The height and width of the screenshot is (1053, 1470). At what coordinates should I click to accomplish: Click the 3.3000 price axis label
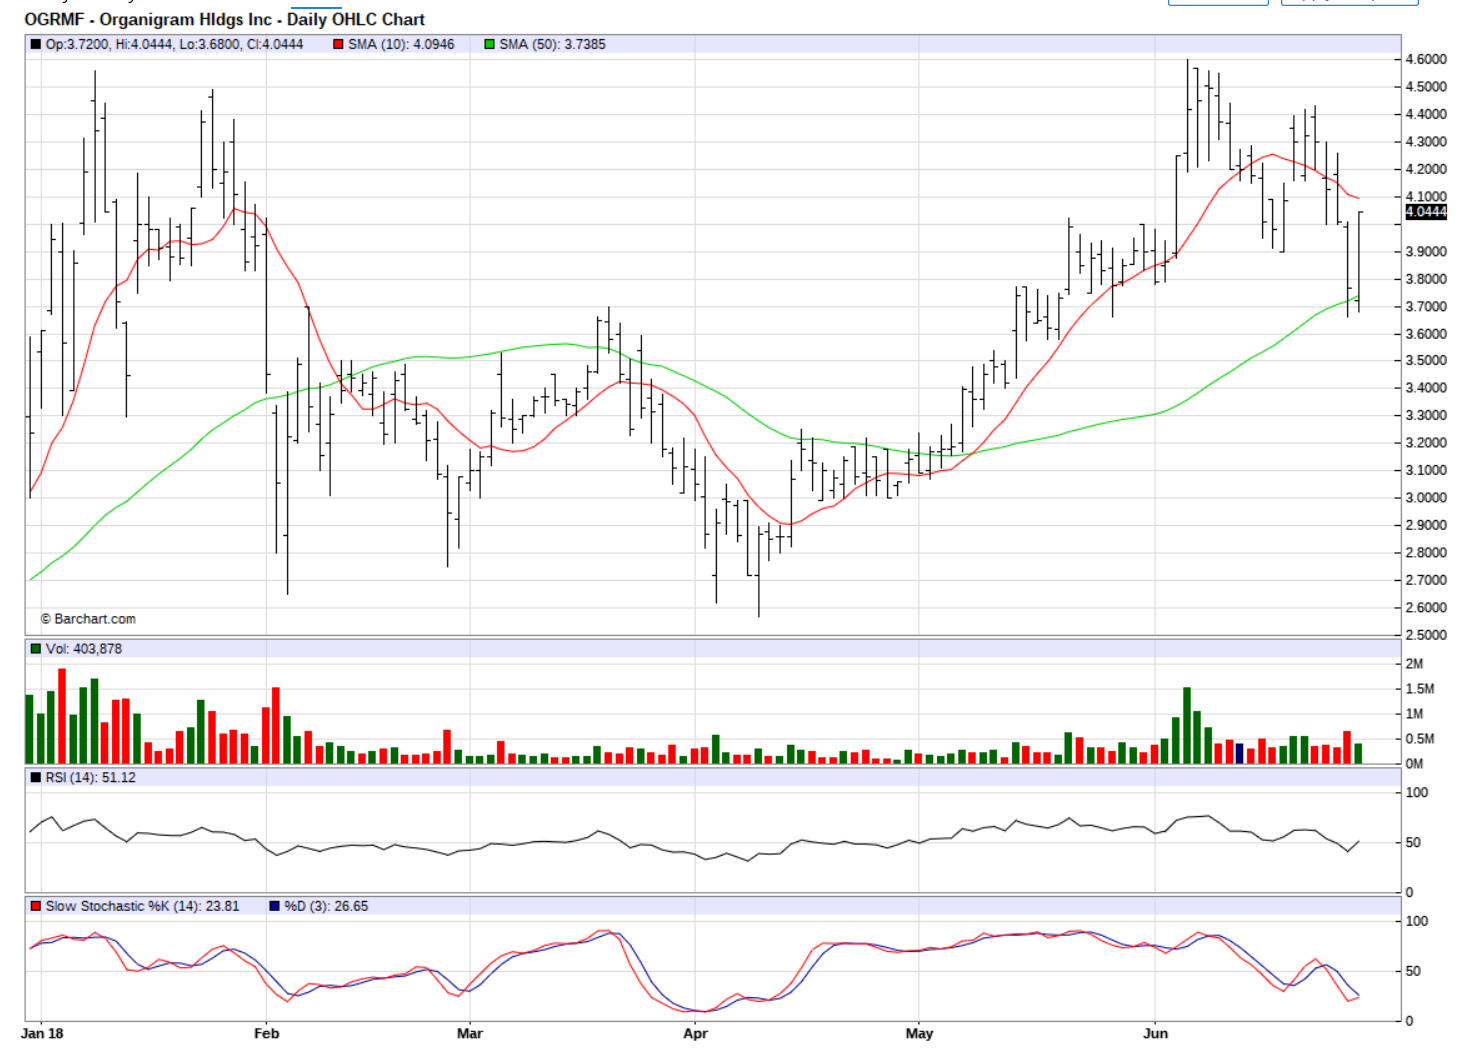click(x=1426, y=415)
